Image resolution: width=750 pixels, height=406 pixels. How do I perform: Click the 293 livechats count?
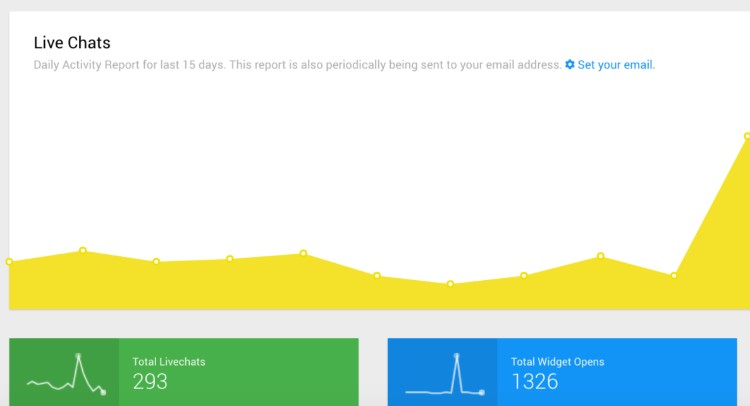[x=150, y=382]
